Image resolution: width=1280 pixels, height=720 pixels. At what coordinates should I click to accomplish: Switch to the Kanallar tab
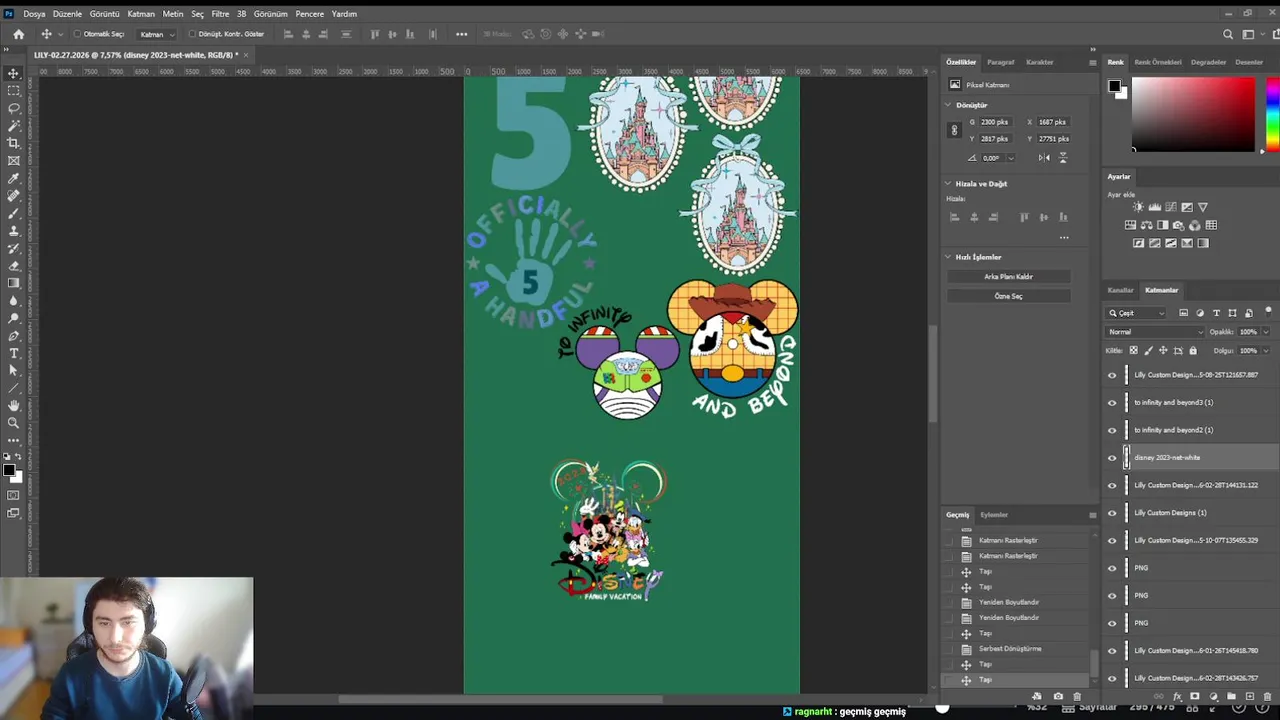(x=1120, y=290)
